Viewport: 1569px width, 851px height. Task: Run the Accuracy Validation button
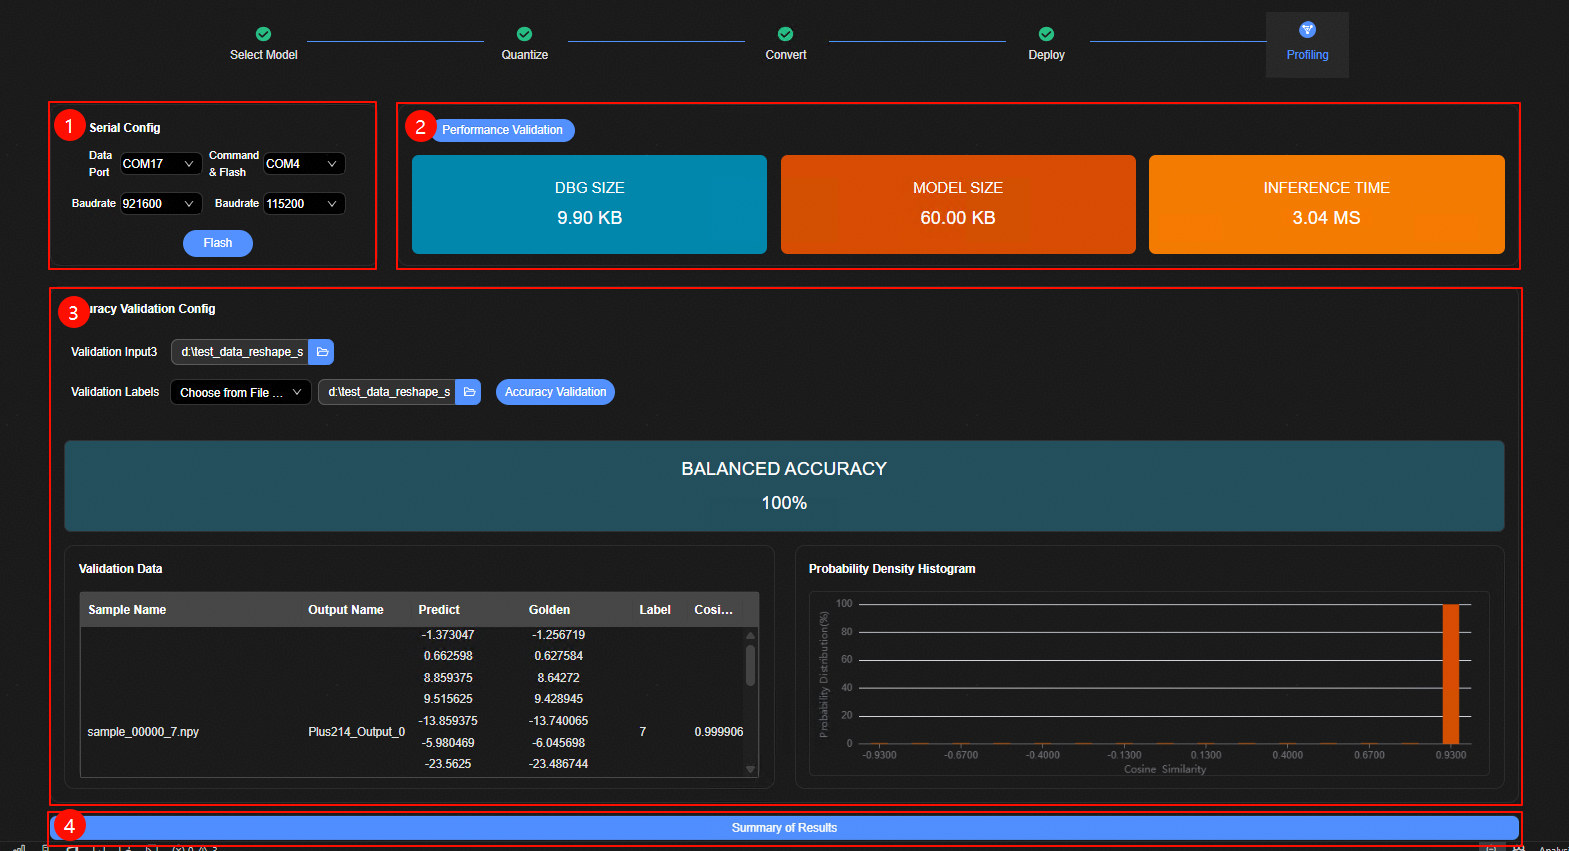tap(555, 392)
